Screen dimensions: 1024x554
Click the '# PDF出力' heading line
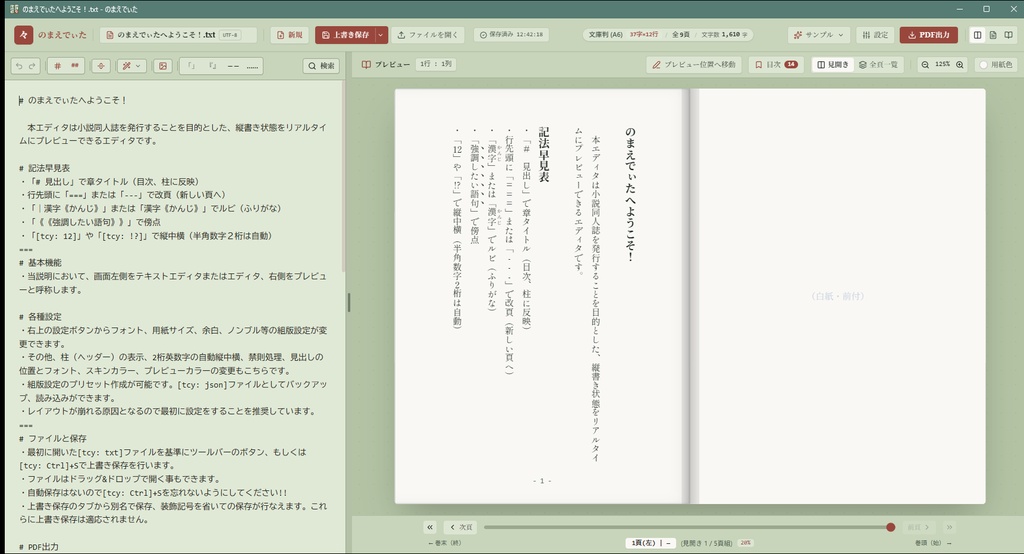point(39,547)
